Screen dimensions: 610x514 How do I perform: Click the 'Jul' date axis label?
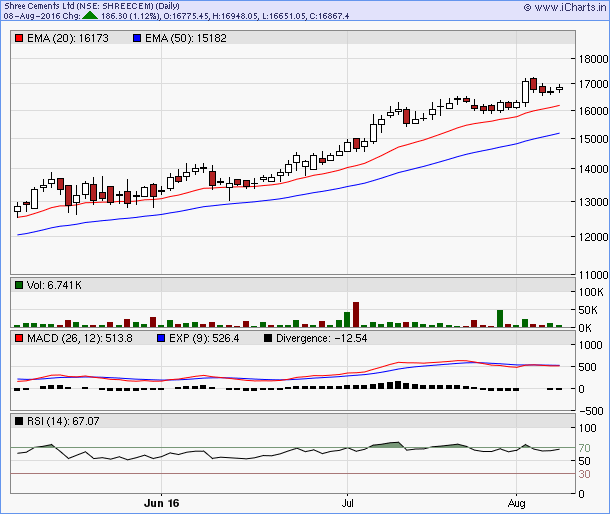(347, 503)
